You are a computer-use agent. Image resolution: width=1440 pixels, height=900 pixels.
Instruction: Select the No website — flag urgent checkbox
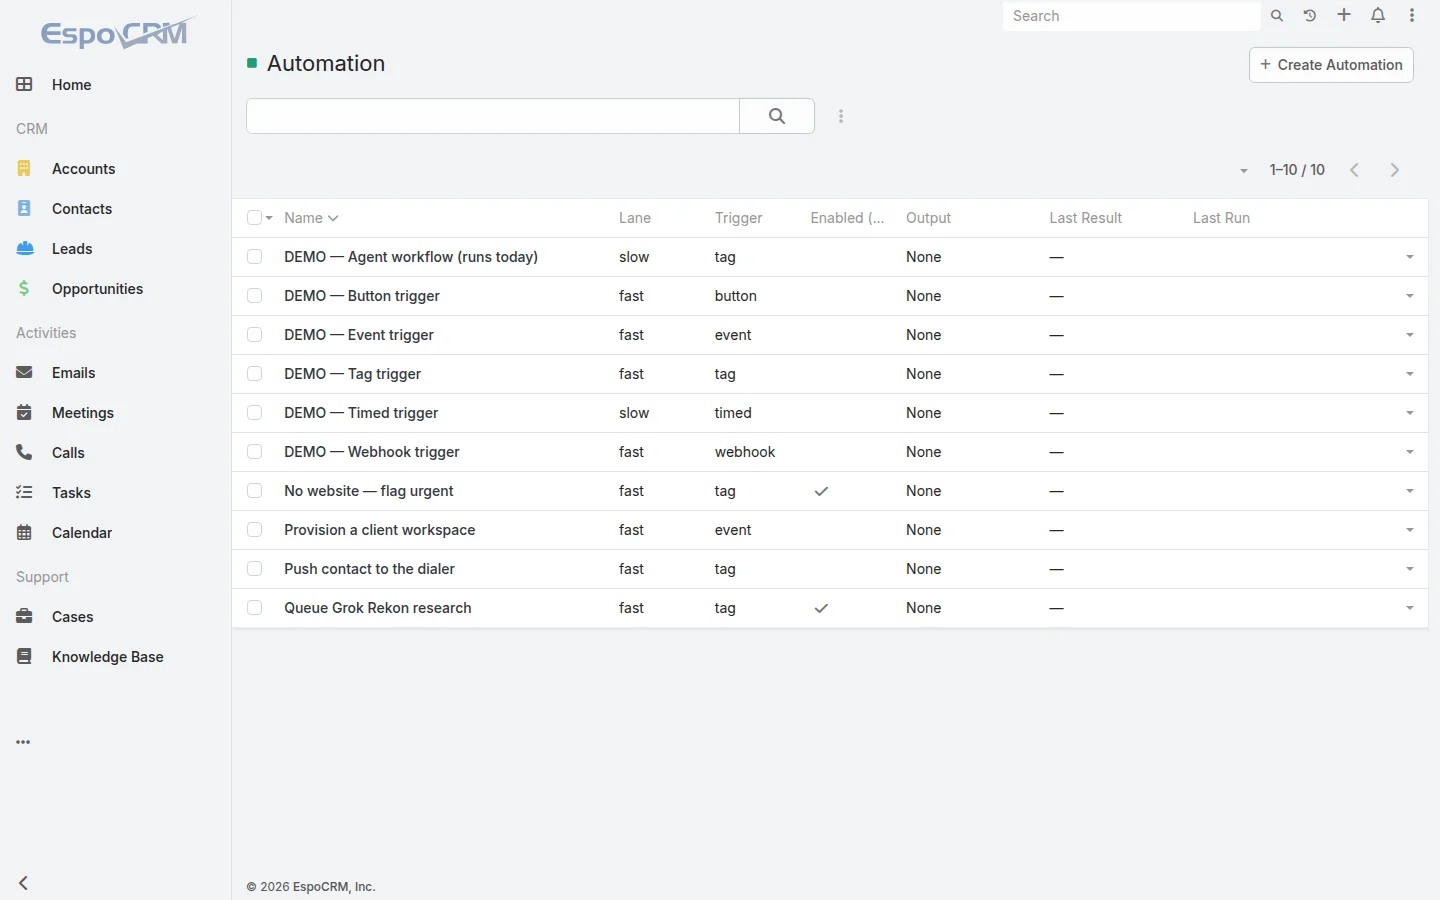[254, 491]
